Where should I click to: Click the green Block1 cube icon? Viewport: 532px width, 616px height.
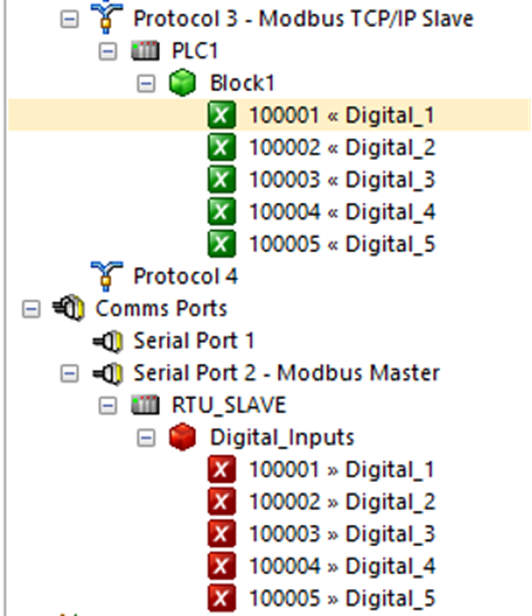click(x=182, y=83)
